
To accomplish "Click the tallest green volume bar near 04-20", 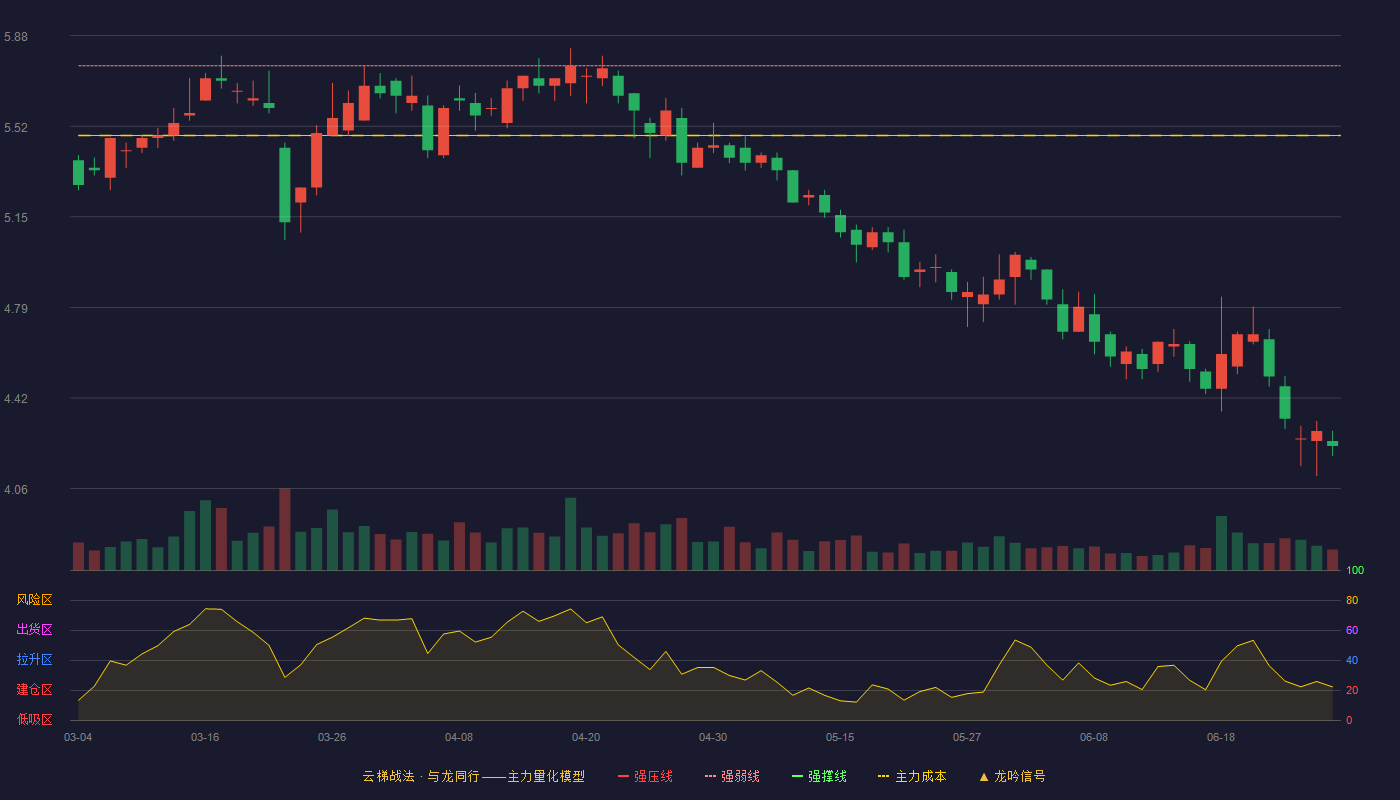I will click(570, 534).
